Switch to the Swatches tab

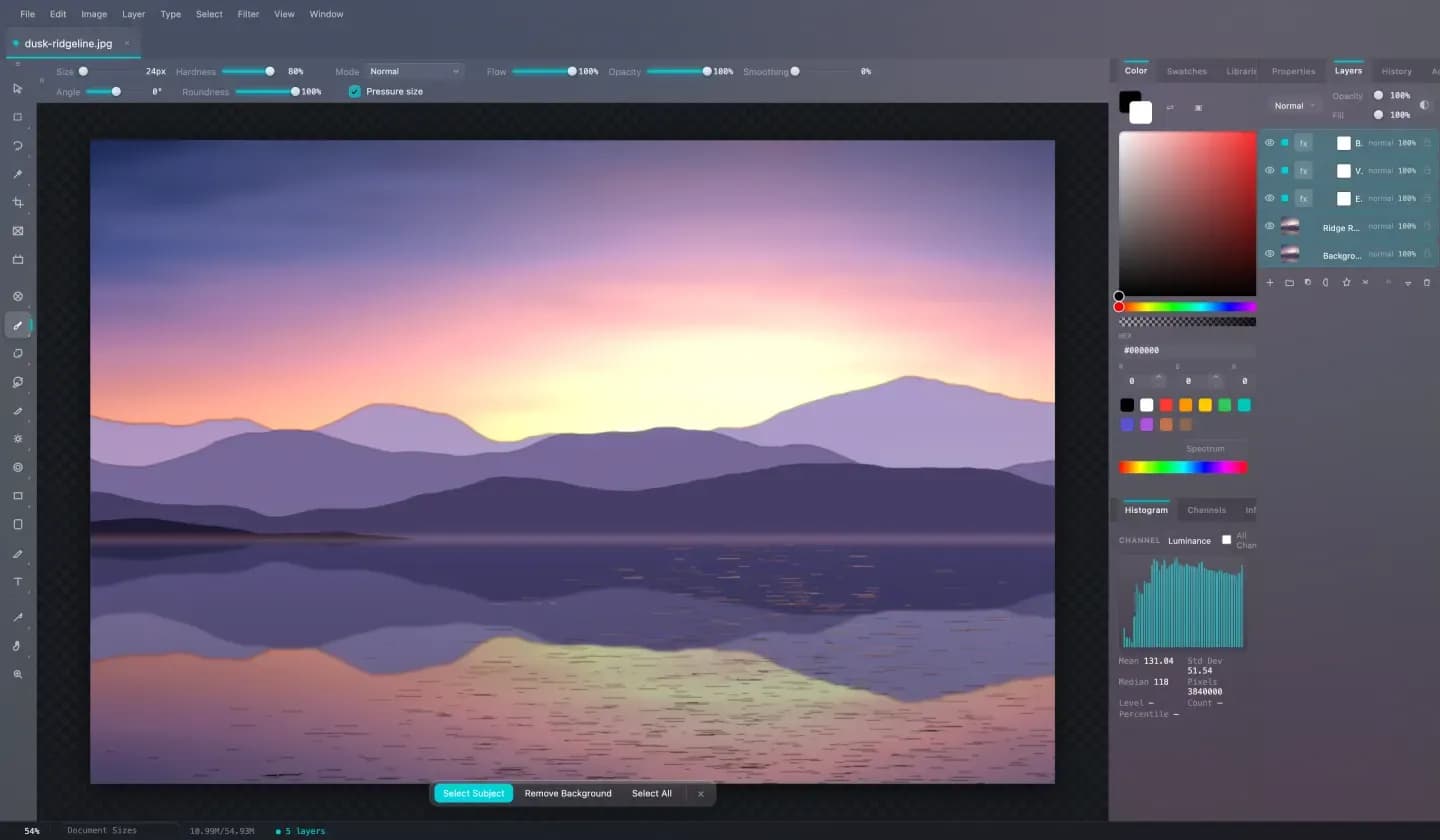click(x=1187, y=71)
